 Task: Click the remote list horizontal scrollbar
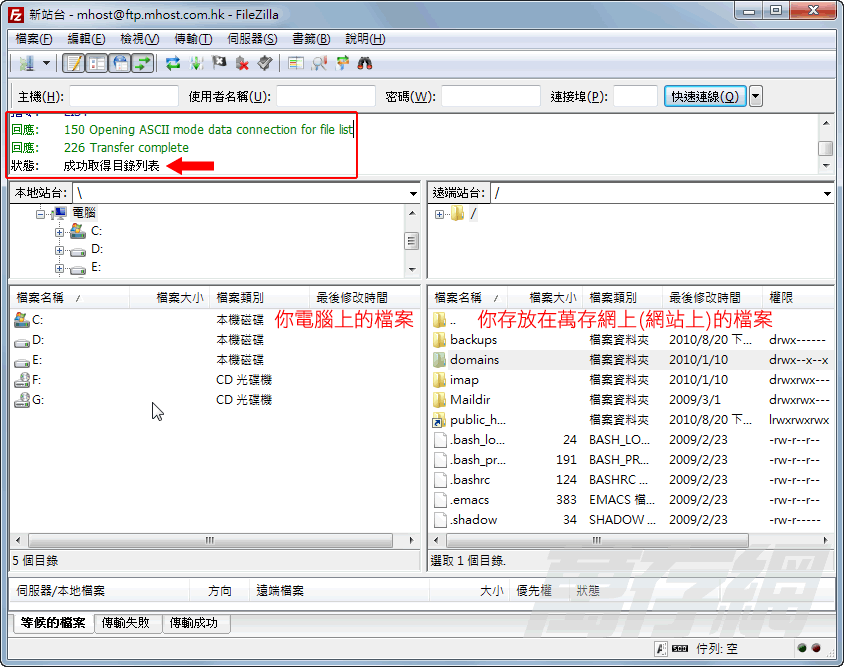(x=597, y=540)
